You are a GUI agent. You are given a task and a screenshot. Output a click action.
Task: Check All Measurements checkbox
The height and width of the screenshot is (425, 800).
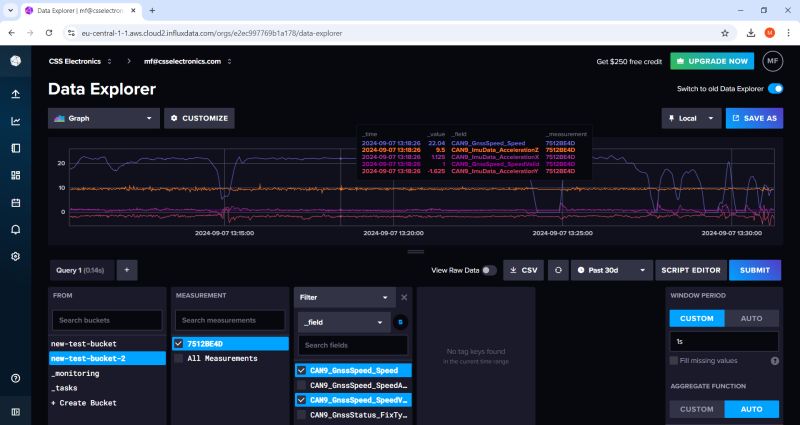click(178, 359)
